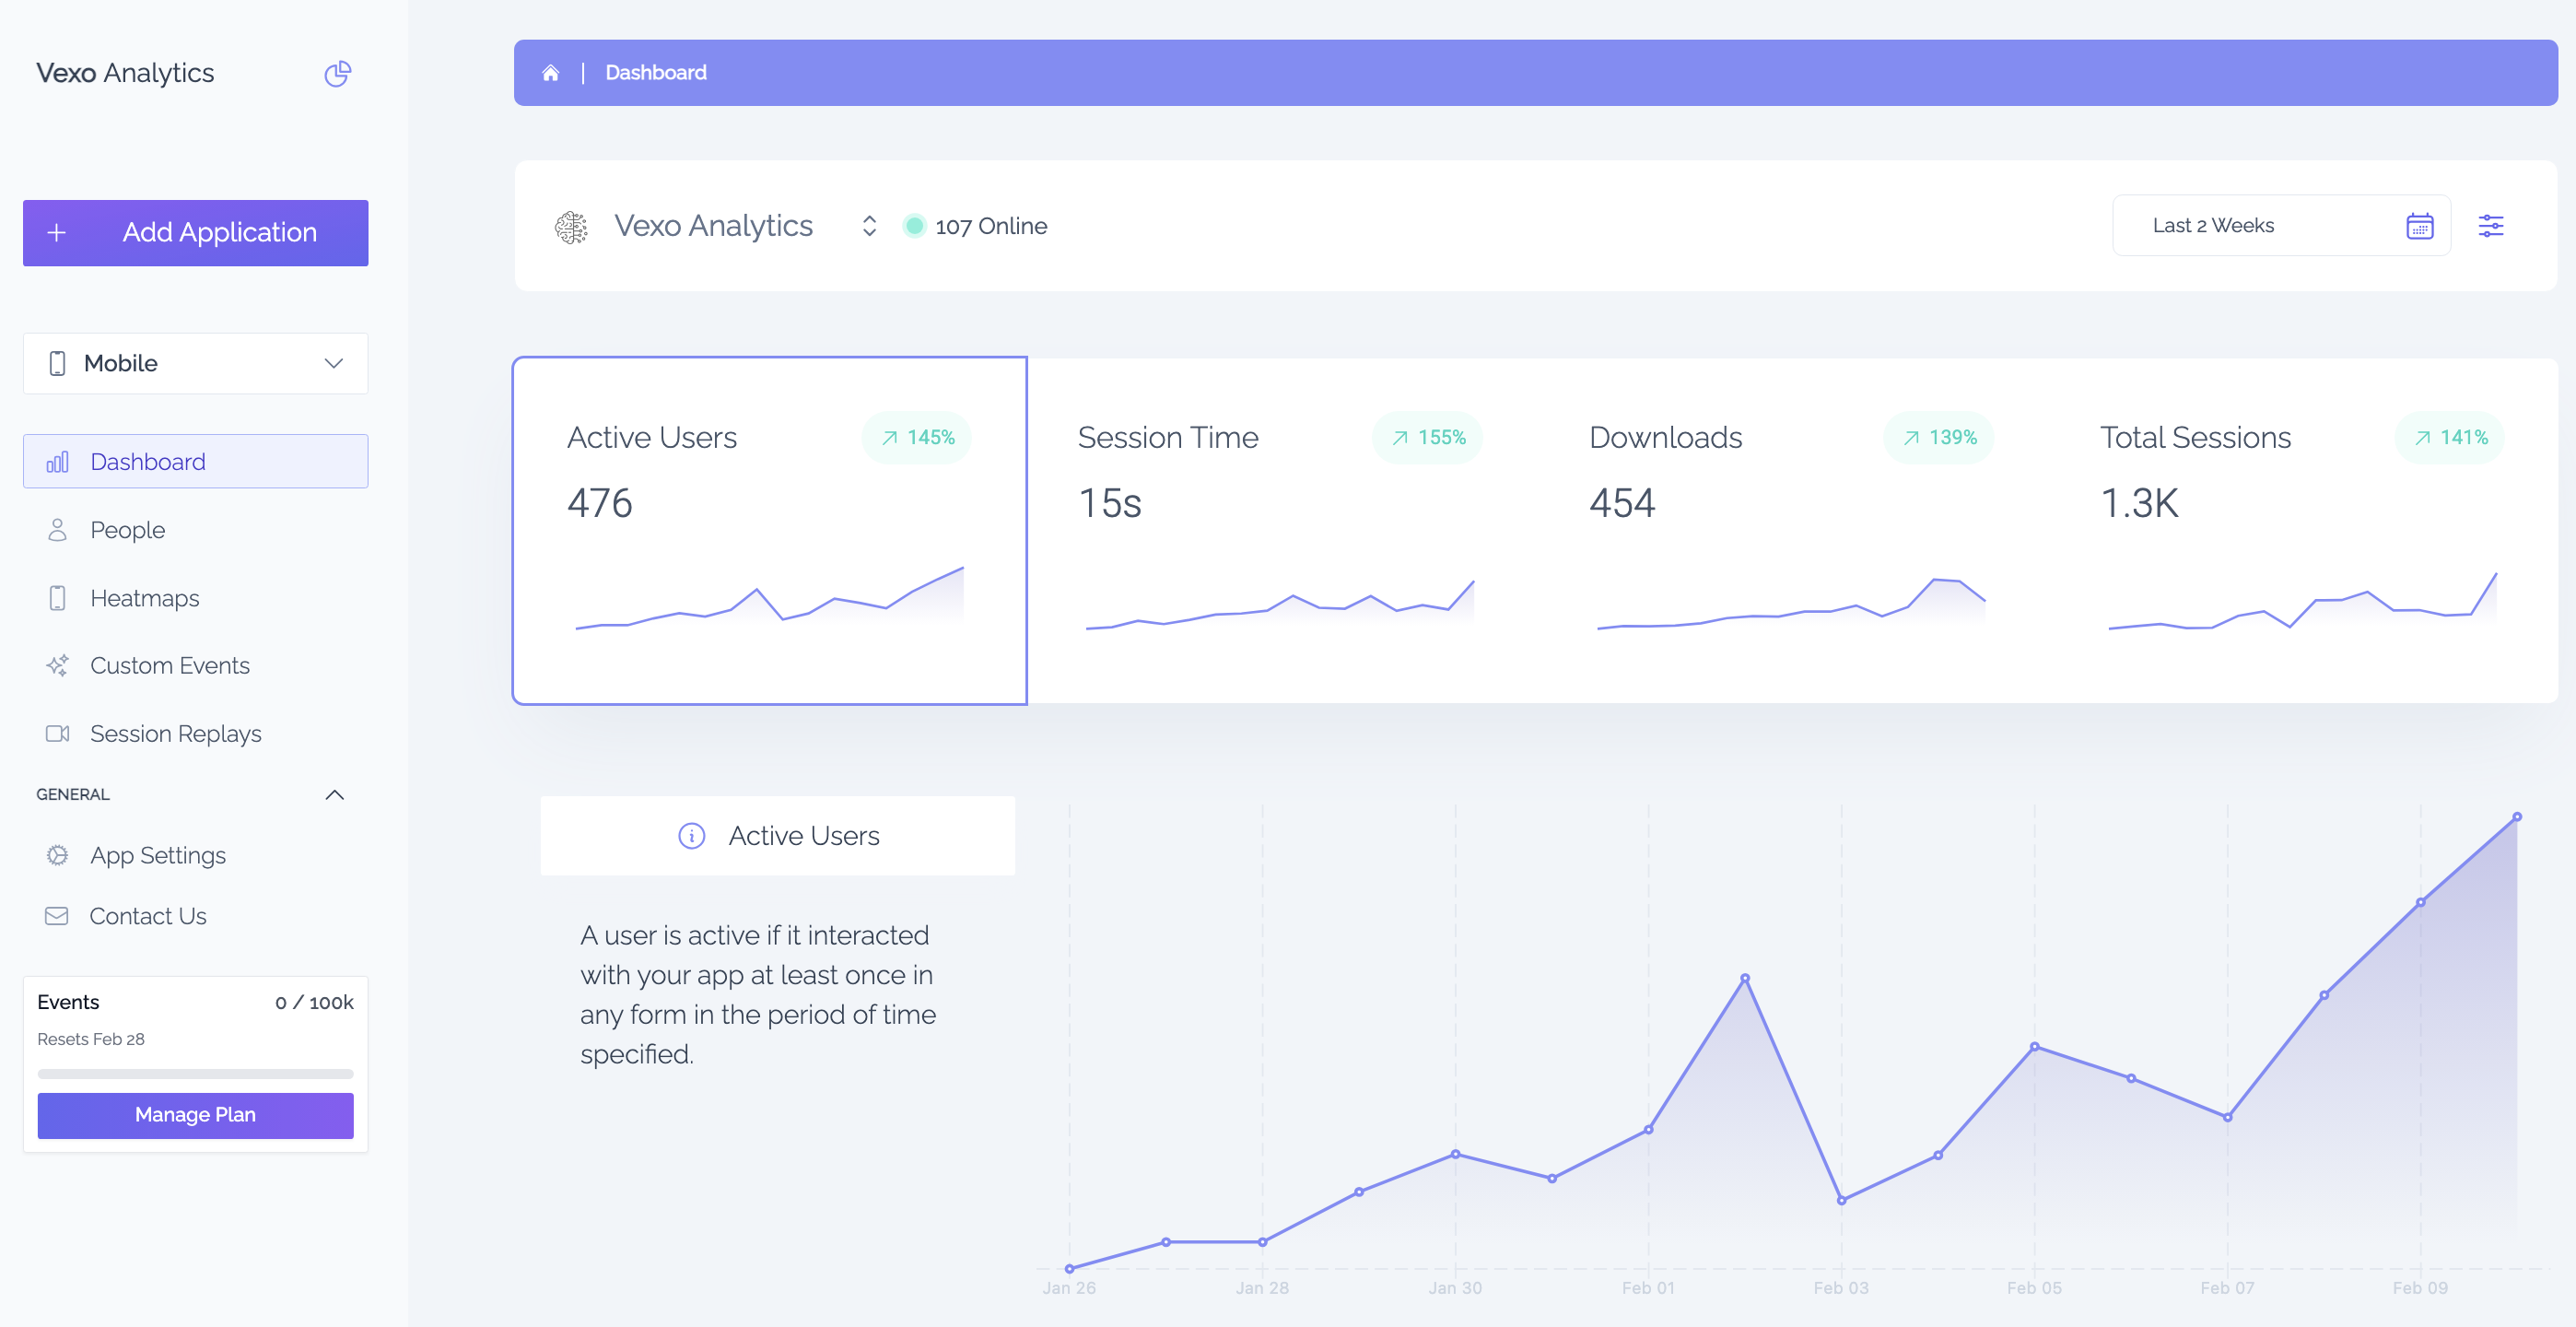Click the filter sliders icon in the top right
This screenshot has height=1327, width=2576.
[x=2491, y=226]
